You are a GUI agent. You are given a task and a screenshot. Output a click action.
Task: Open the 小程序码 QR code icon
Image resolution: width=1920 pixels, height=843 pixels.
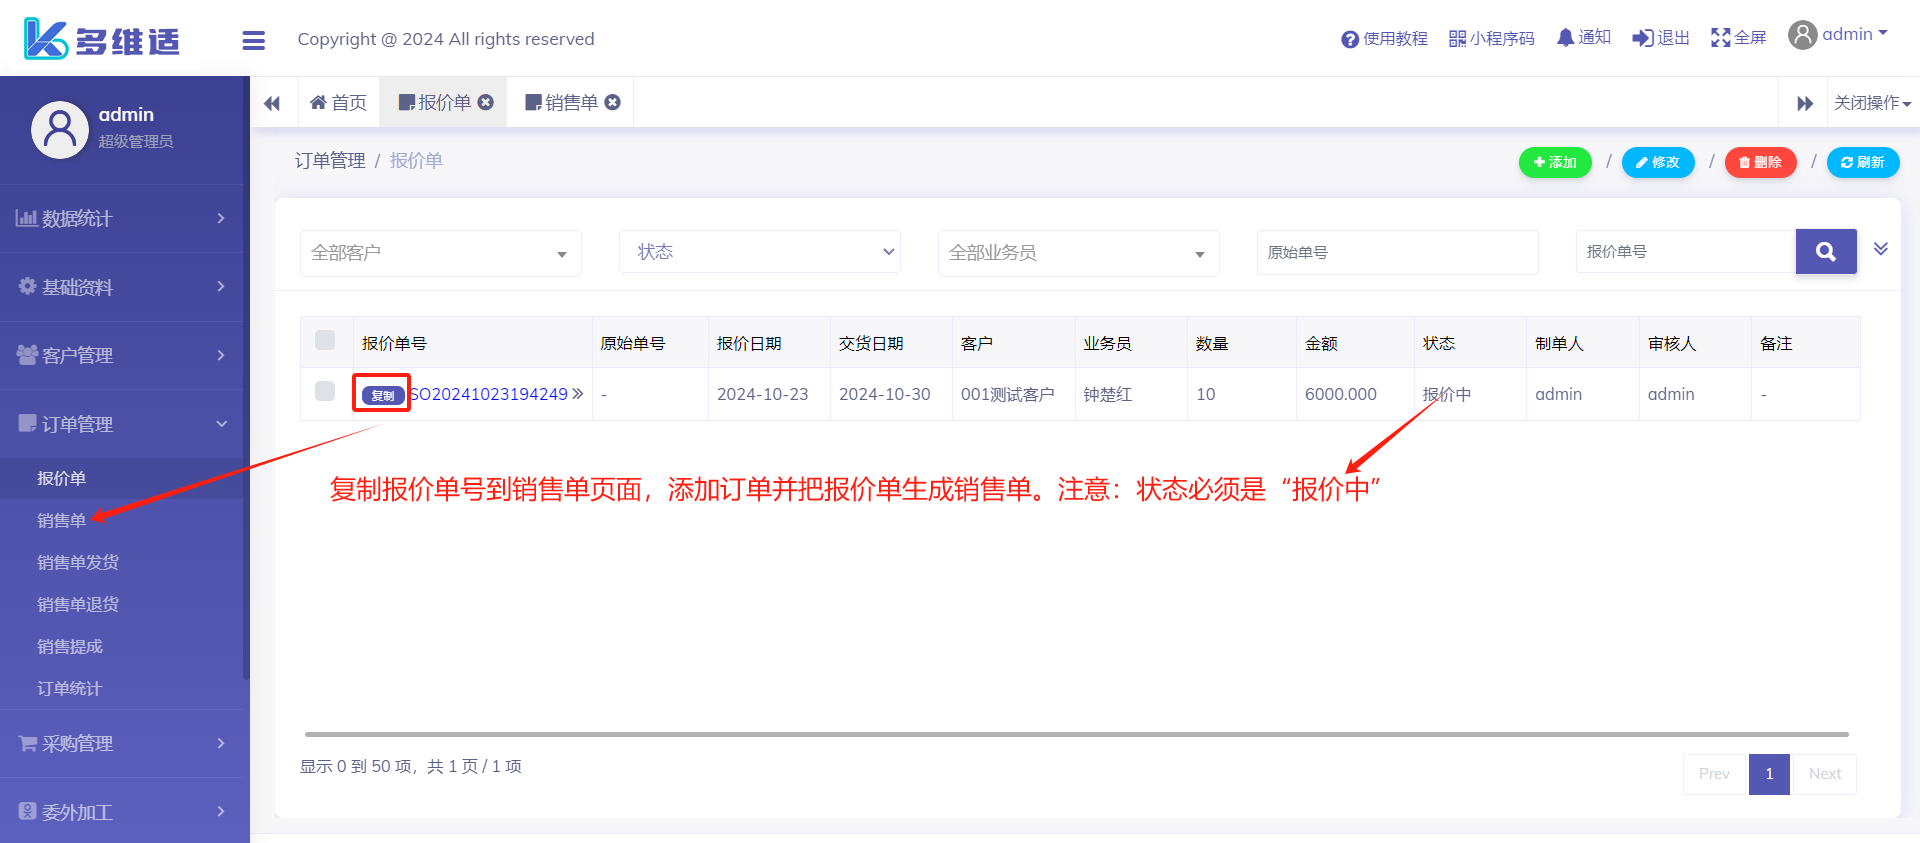click(x=1457, y=39)
